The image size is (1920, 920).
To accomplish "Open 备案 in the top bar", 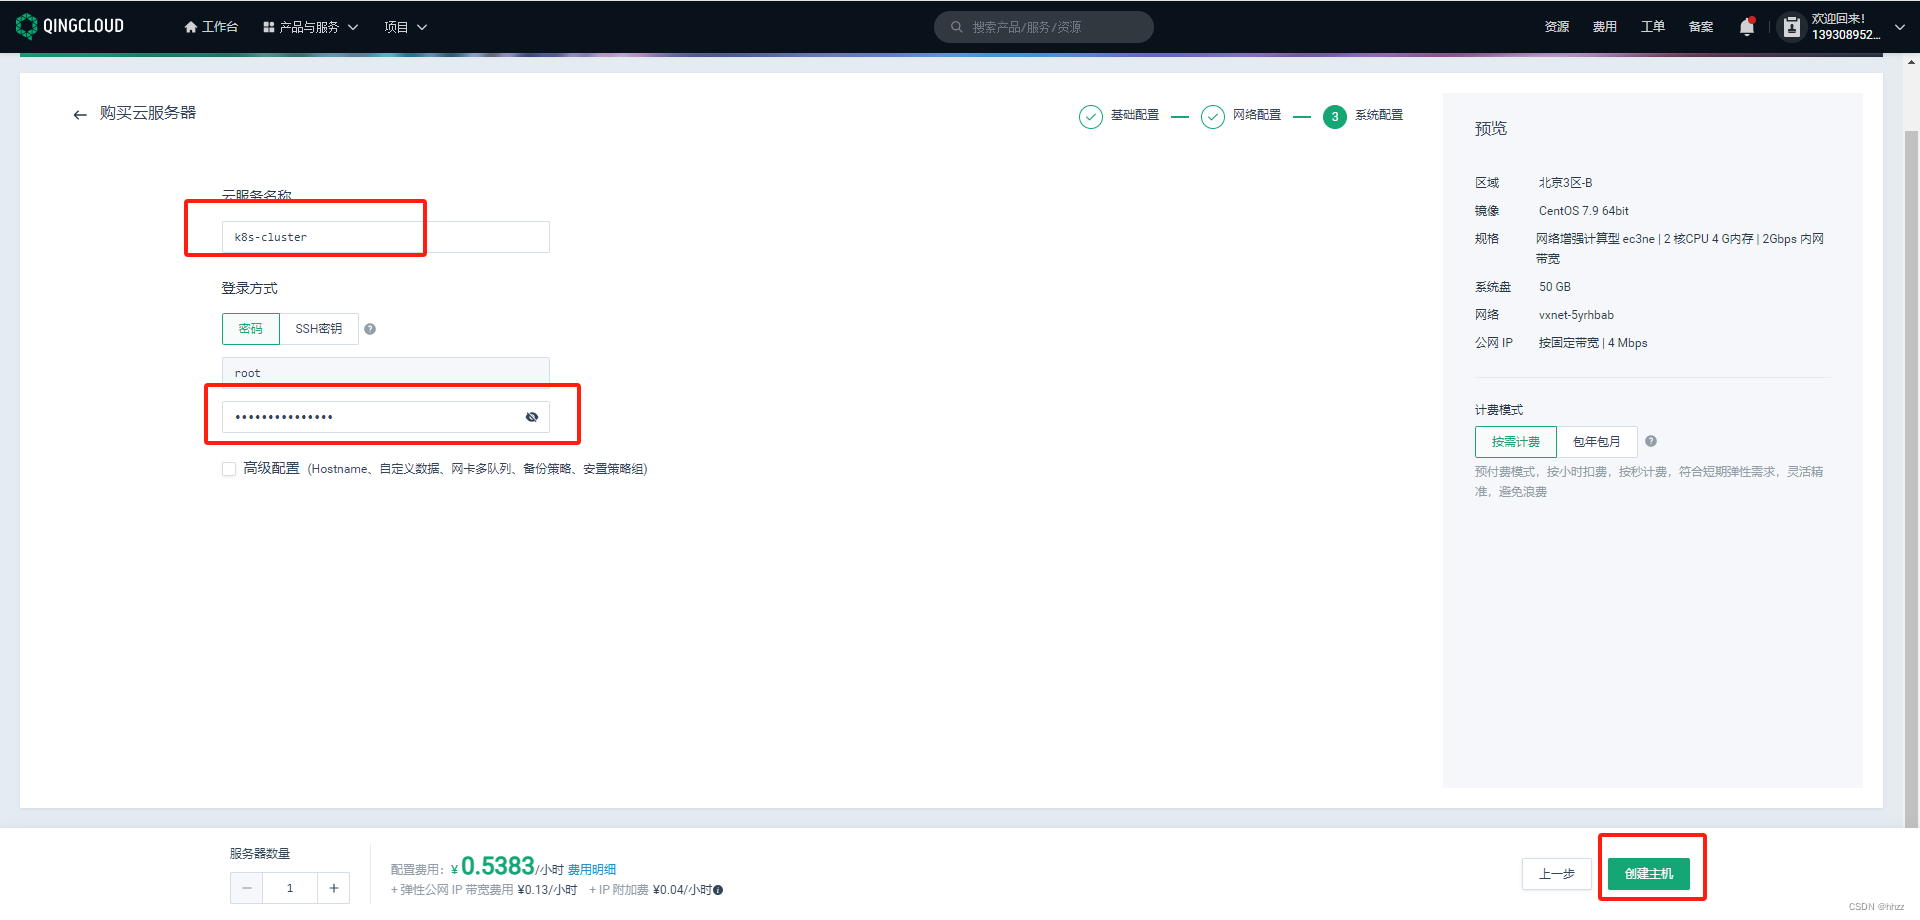I will [x=1700, y=27].
